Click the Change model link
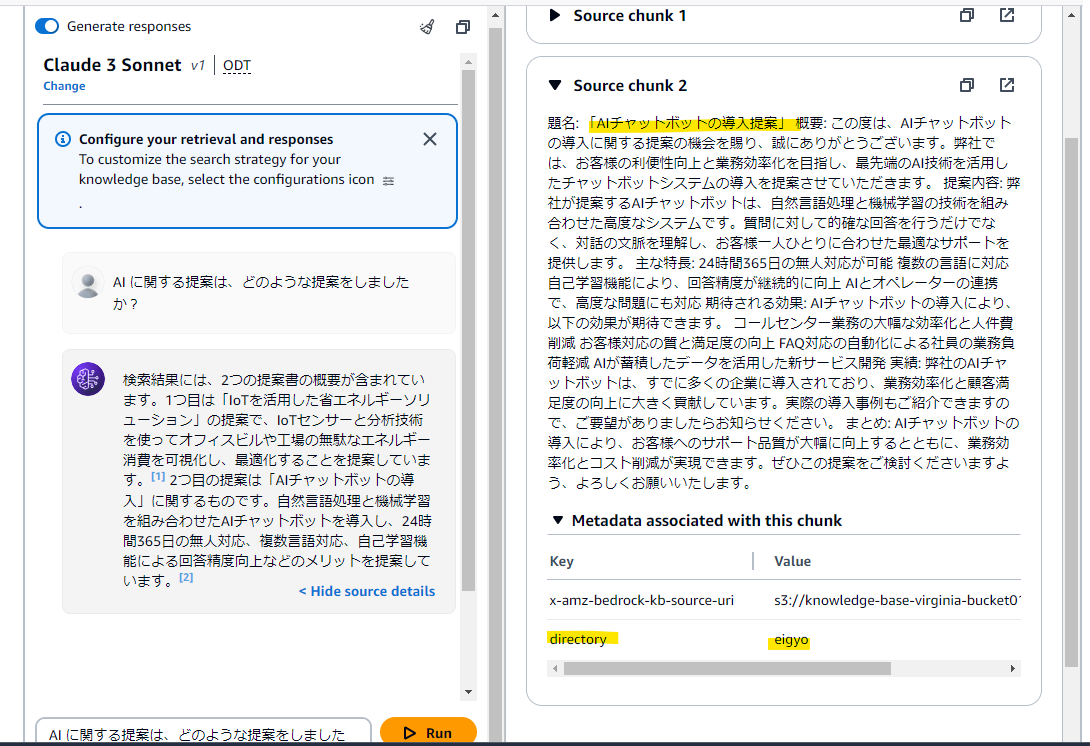The height and width of the screenshot is (746, 1090). click(64, 86)
